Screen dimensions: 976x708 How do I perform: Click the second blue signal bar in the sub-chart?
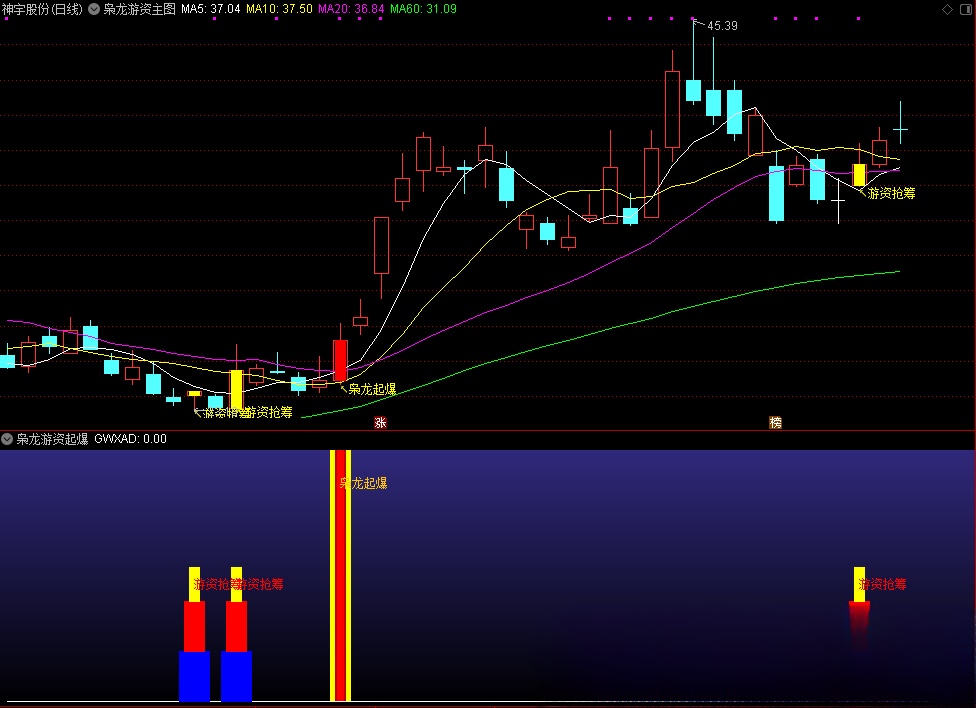click(x=236, y=675)
